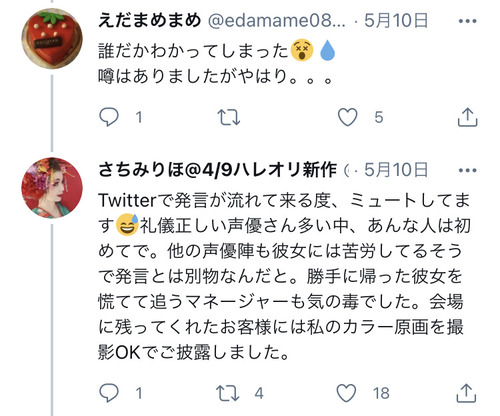This screenshot has width=500, height=416.
Task: Open more options on えだまめまめ's tweet
Action: (467, 21)
